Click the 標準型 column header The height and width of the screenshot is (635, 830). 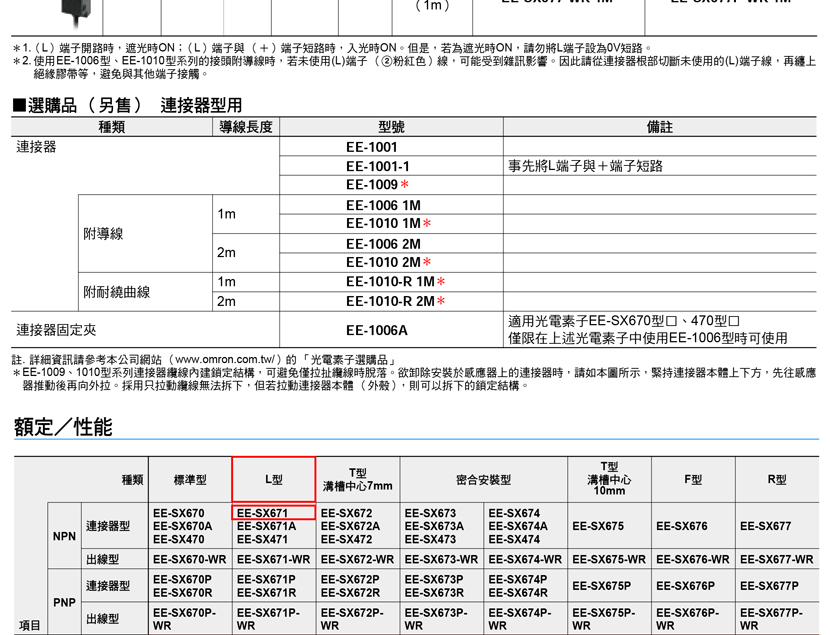point(190,480)
